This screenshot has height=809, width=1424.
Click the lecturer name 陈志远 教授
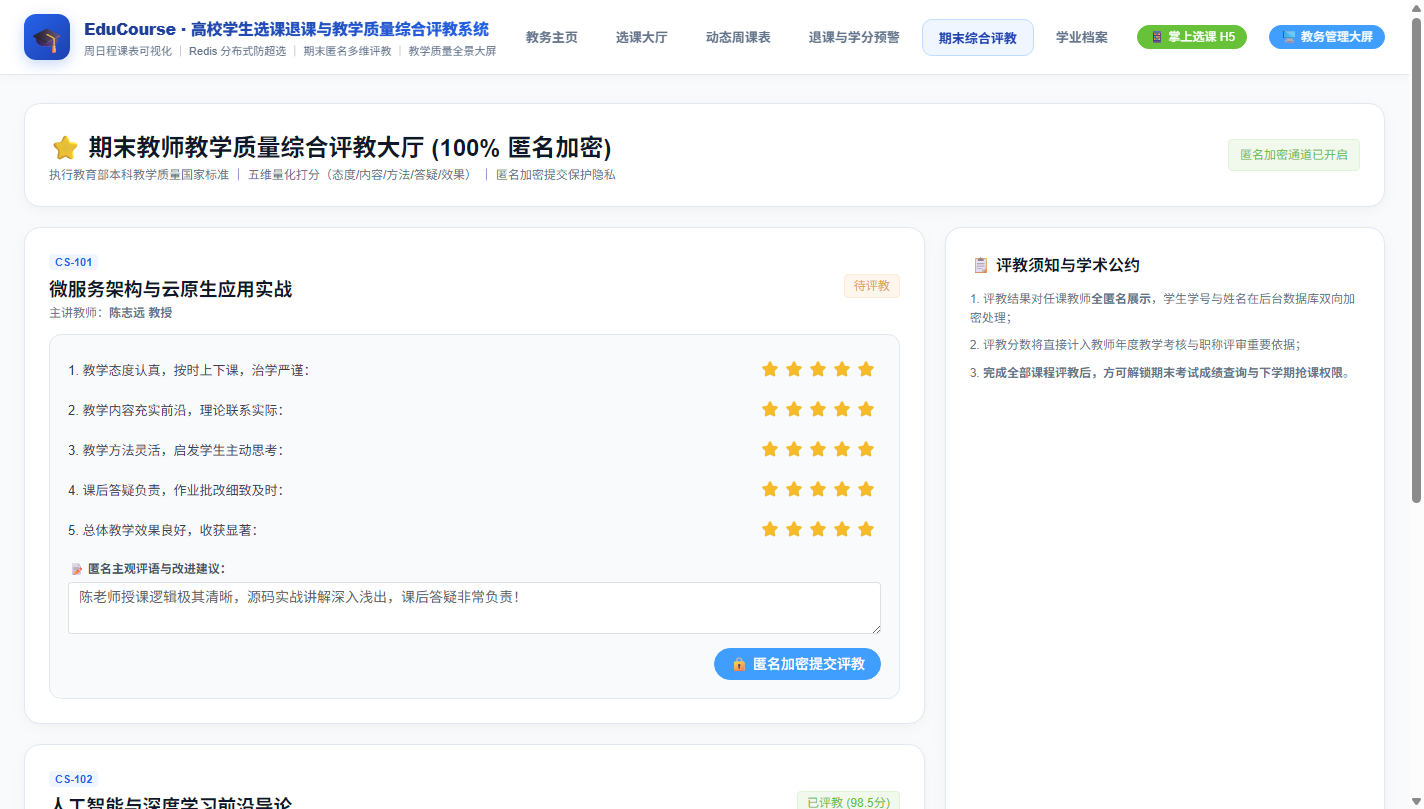(141, 313)
